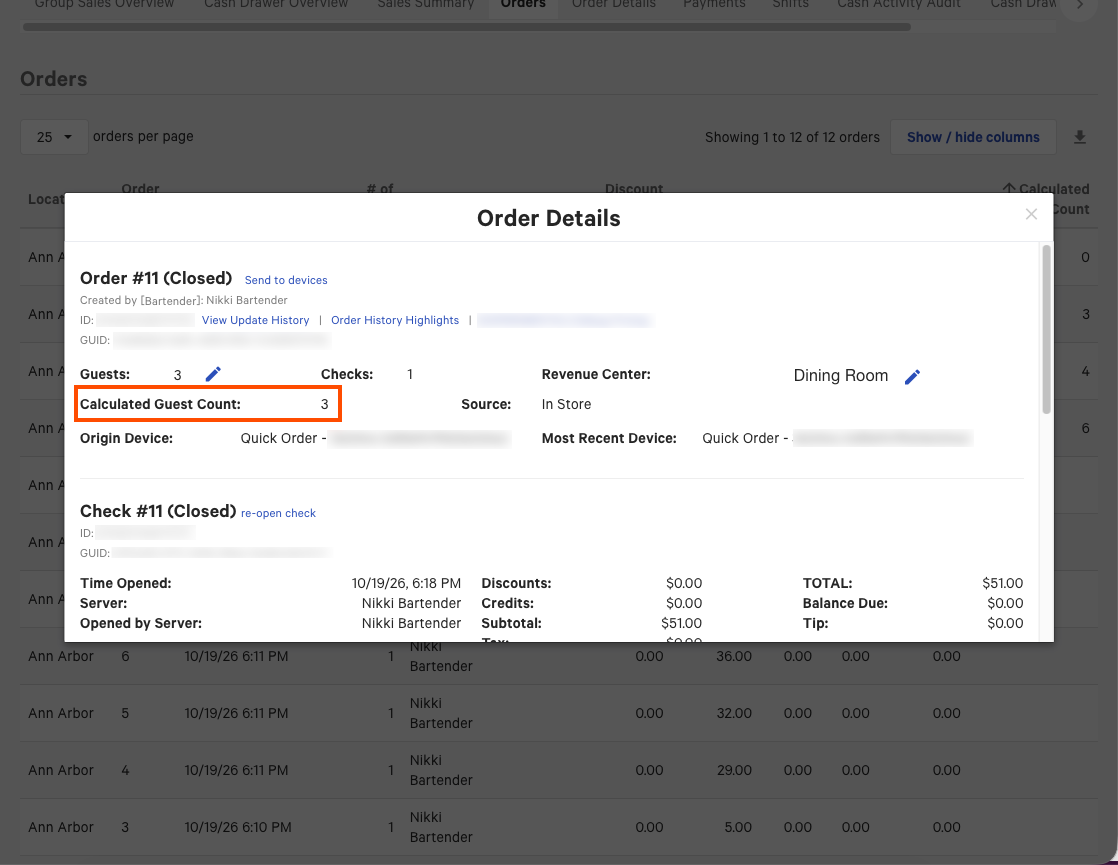The image size is (1118, 865).
Task: Click Order #11 (Closed) heading
Action: pos(156,278)
